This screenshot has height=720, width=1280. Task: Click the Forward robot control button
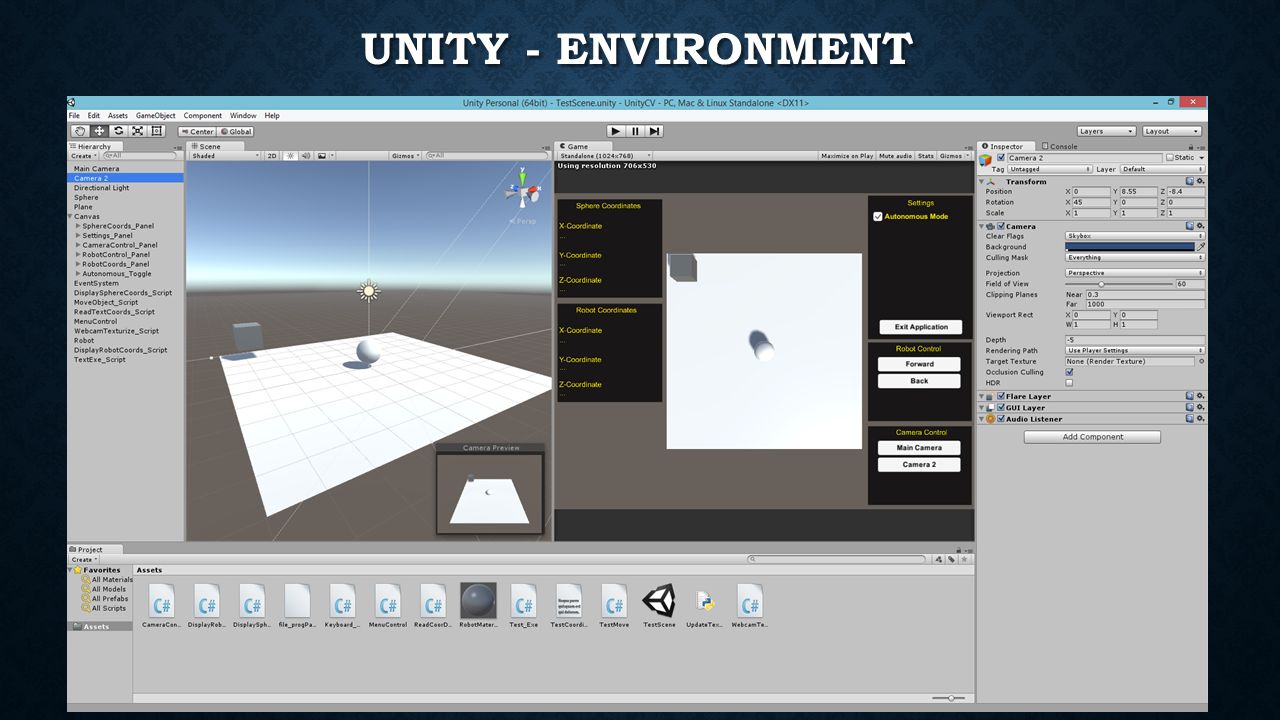coord(919,364)
